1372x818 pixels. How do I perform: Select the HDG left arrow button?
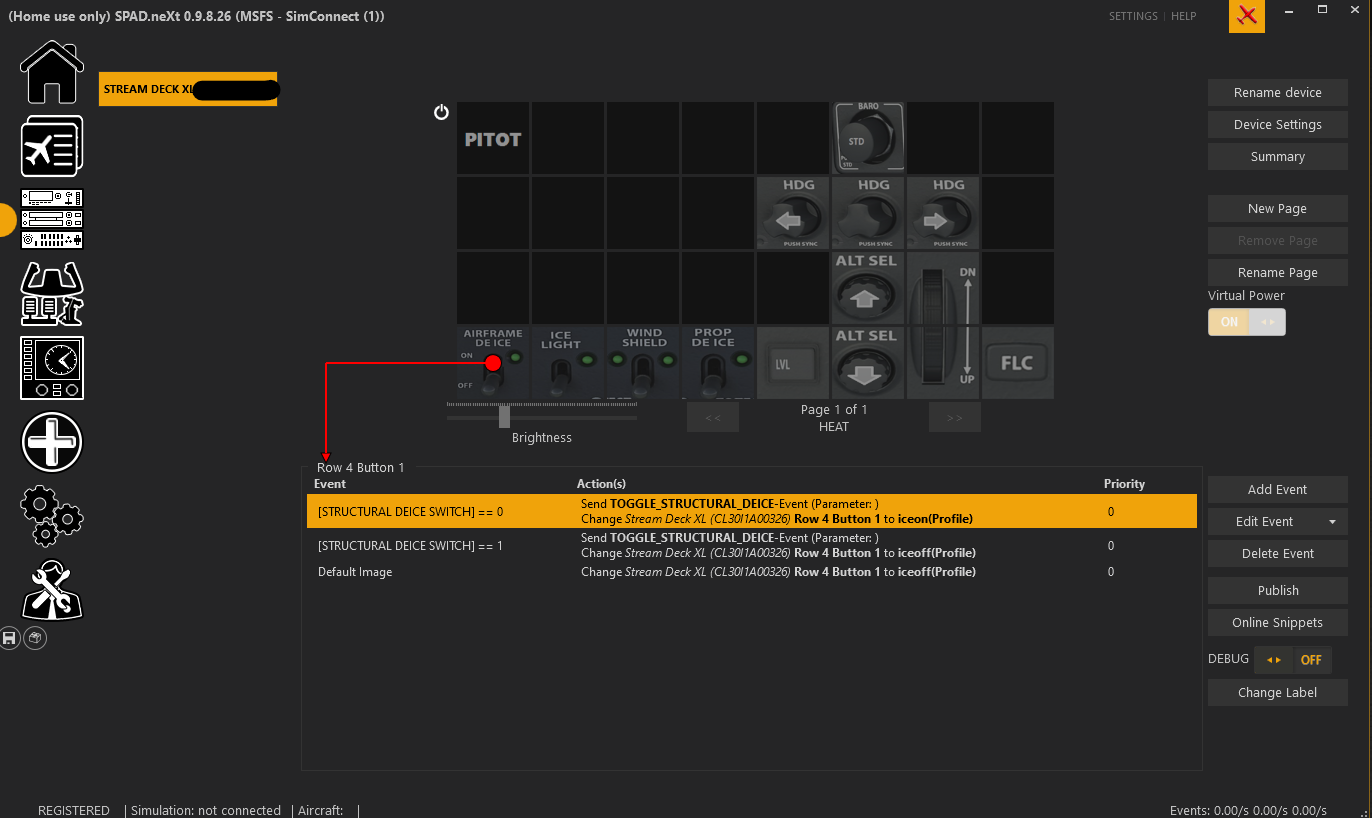coord(793,213)
